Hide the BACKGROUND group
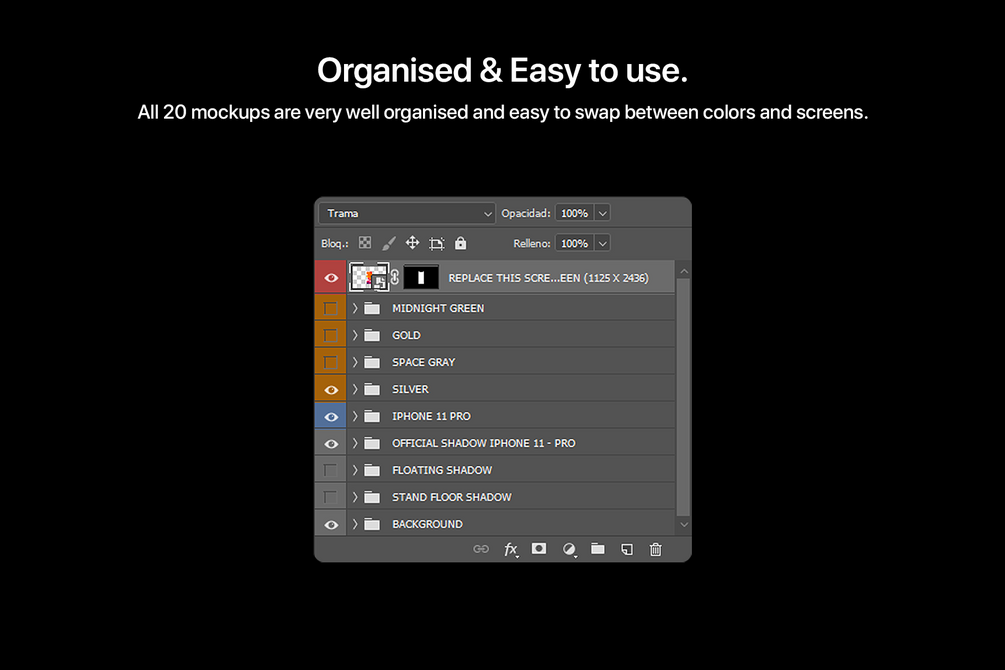1005x670 pixels. (x=331, y=524)
